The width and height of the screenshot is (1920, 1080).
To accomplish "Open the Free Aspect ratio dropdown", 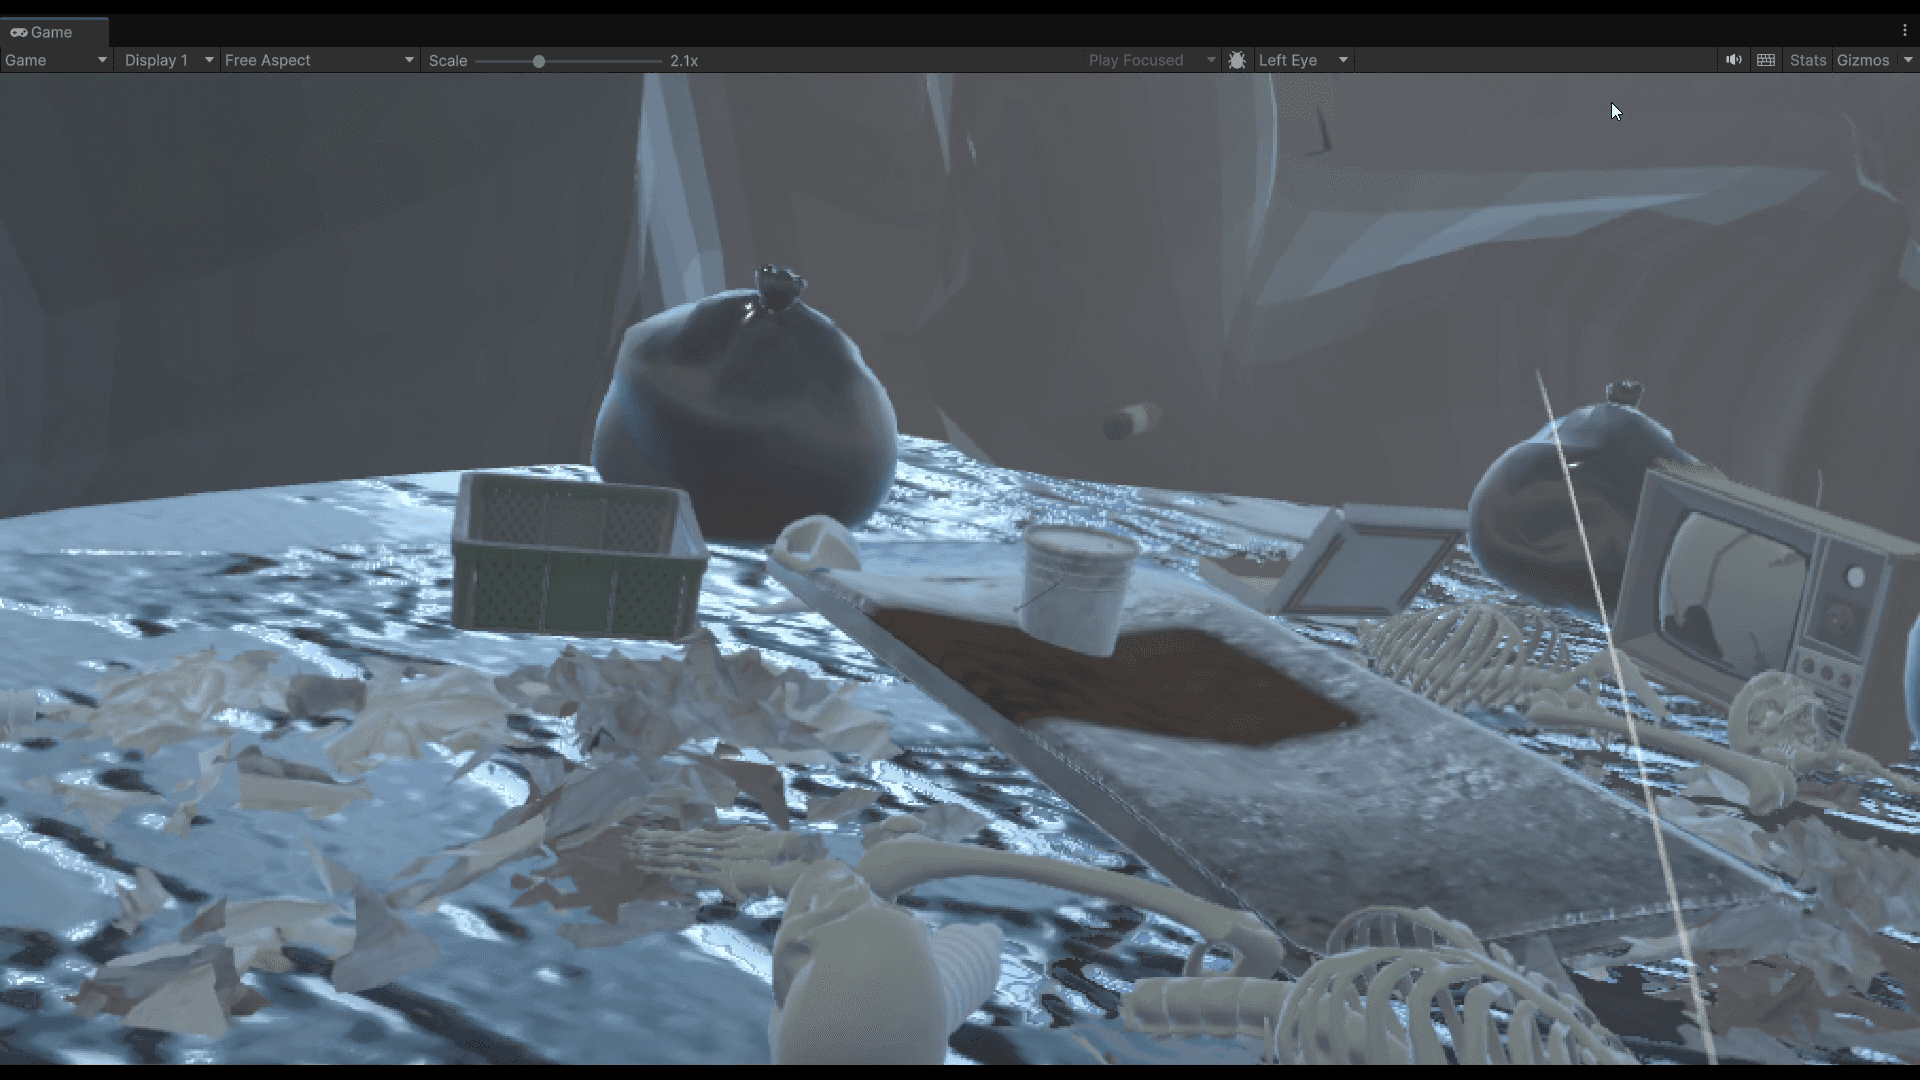I will pos(318,60).
